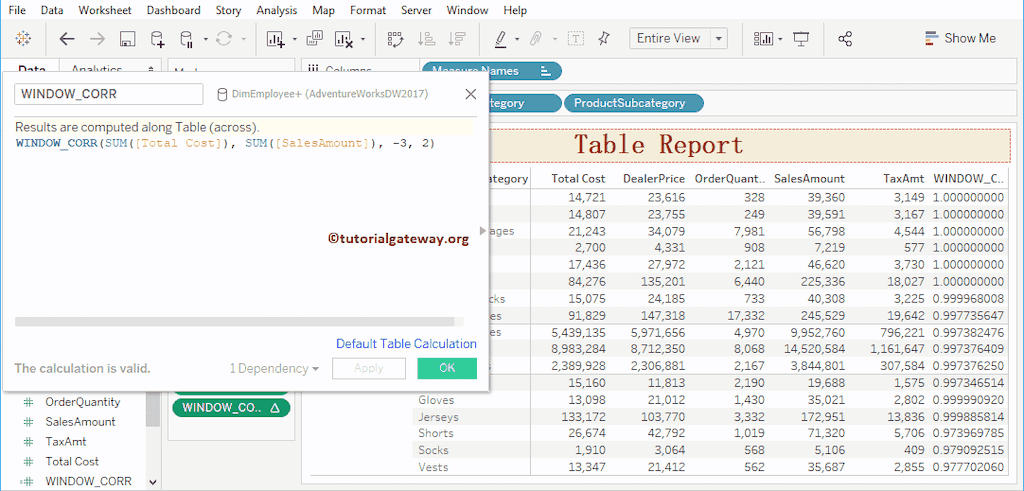Click the Group Members paperclip icon
This screenshot has height=491, width=1024.
536,39
